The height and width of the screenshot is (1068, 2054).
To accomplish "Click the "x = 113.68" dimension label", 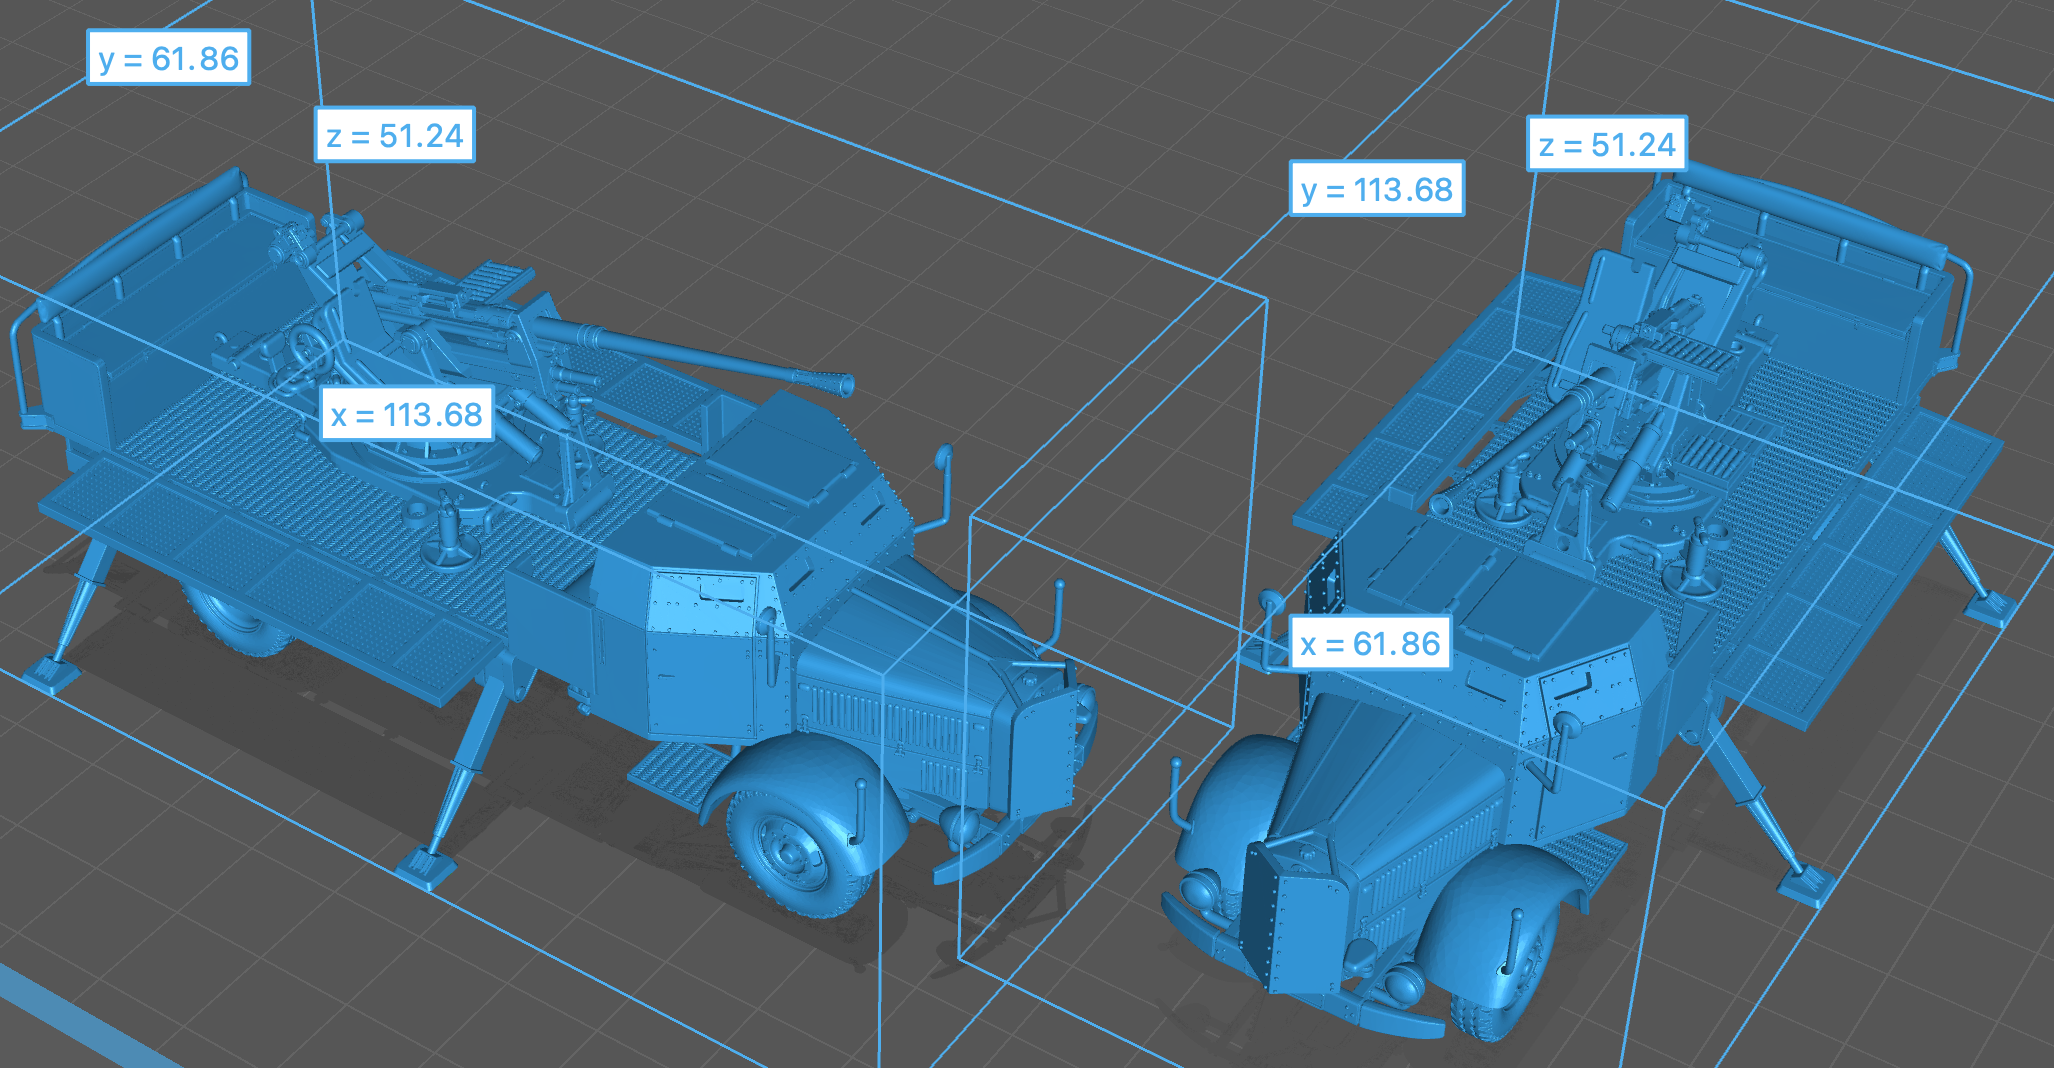I will point(406,414).
